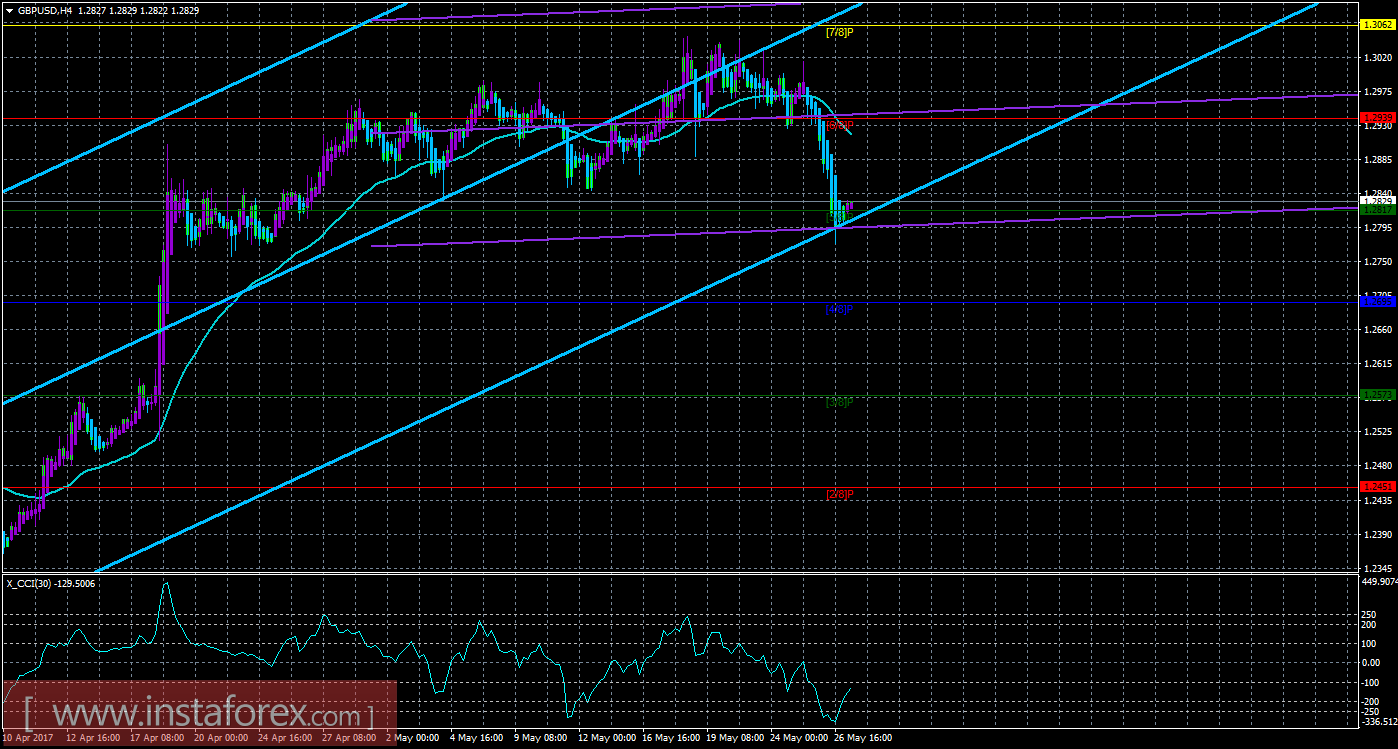Select the [3/8]P Murray level label
The width and height of the screenshot is (1398, 749).
(839, 402)
